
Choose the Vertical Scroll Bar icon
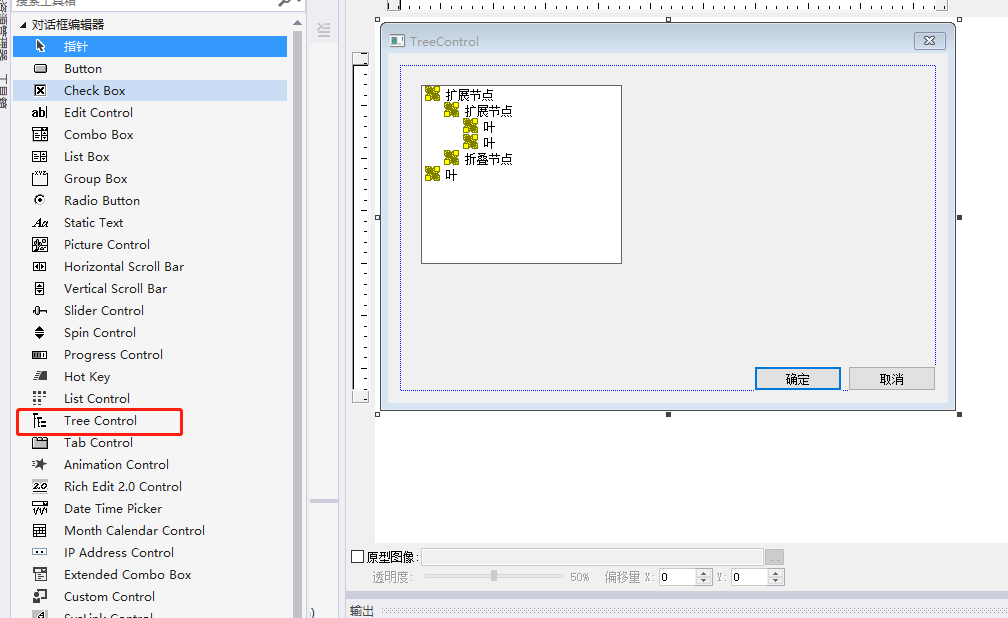(x=40, y=288)
